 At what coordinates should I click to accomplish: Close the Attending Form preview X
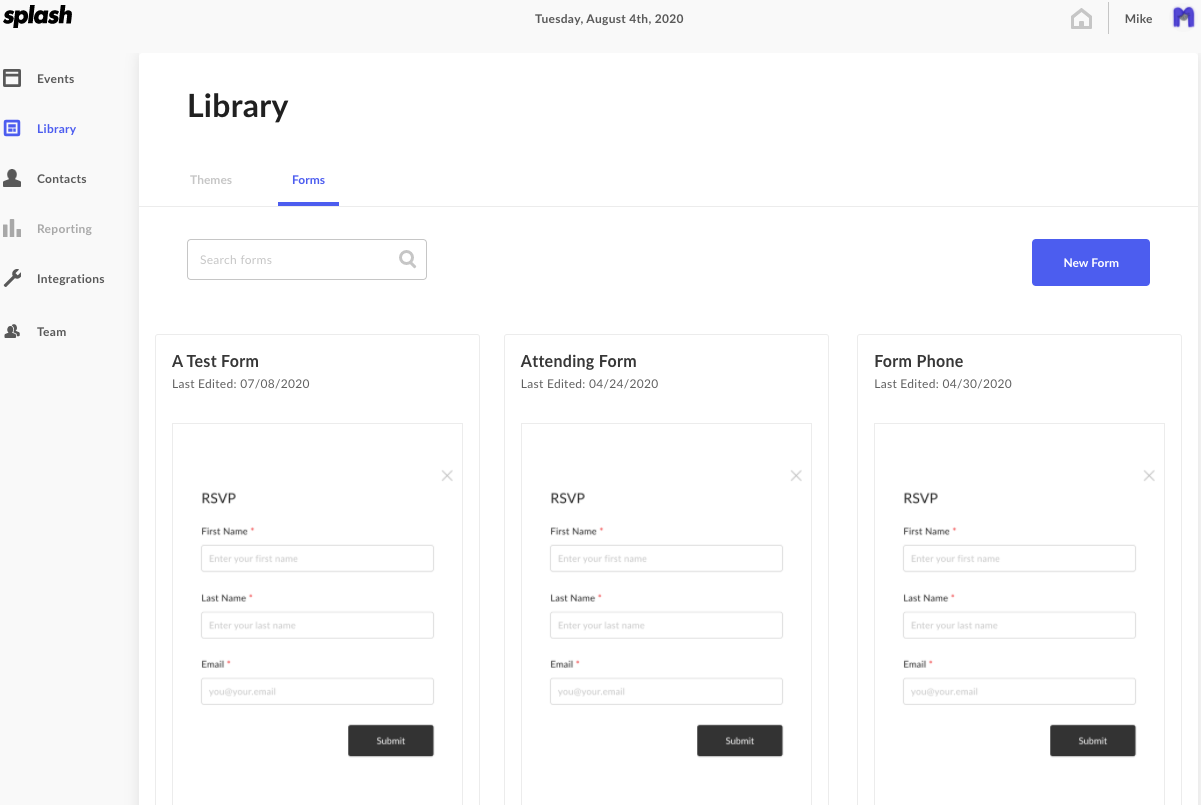[796, 476]
